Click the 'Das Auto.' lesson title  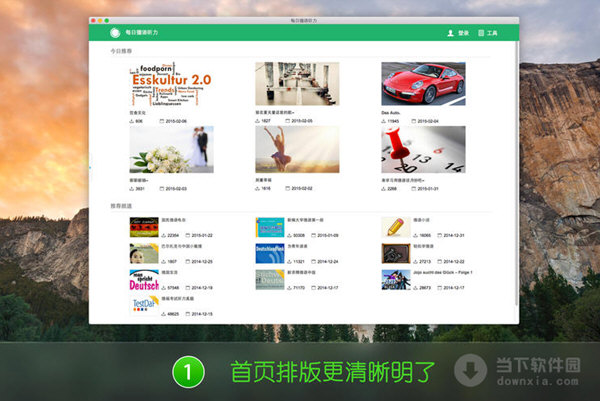[391, 113]
